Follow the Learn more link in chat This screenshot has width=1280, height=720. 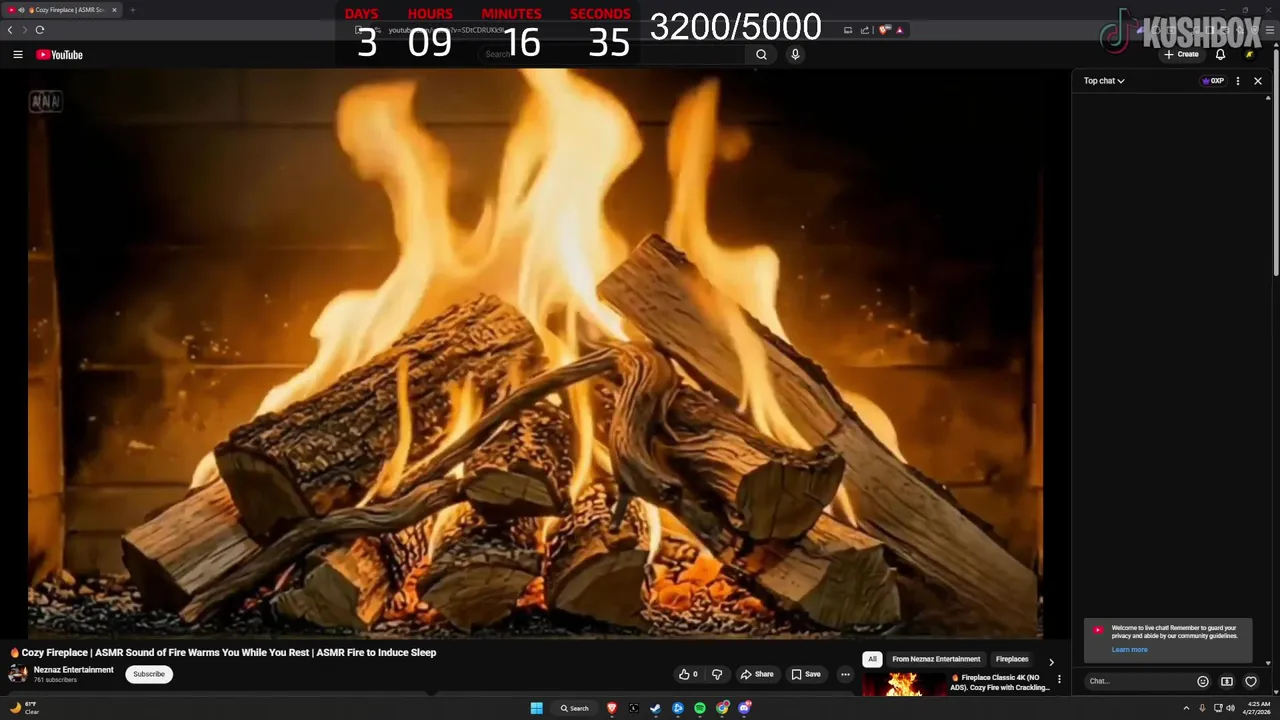pyautogui.click(x=1129, y=650)
